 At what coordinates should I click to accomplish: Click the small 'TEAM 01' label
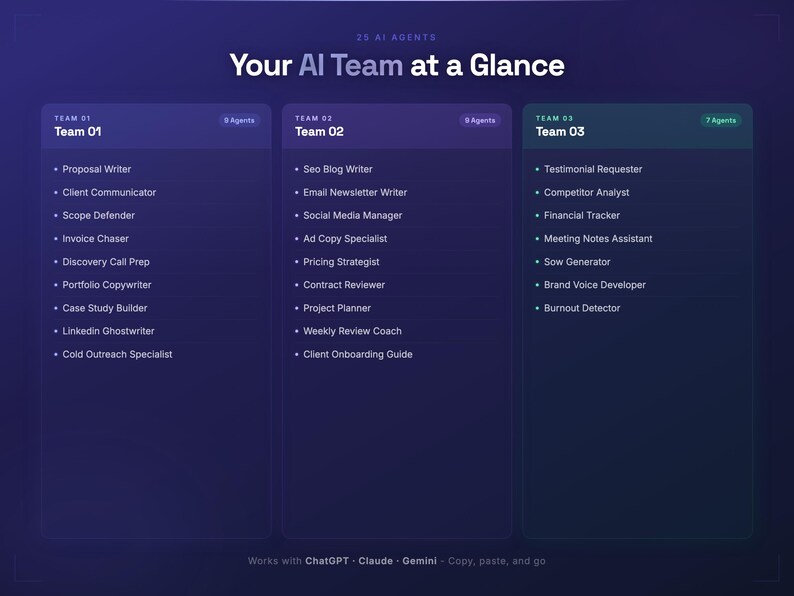tap(72, 118)
